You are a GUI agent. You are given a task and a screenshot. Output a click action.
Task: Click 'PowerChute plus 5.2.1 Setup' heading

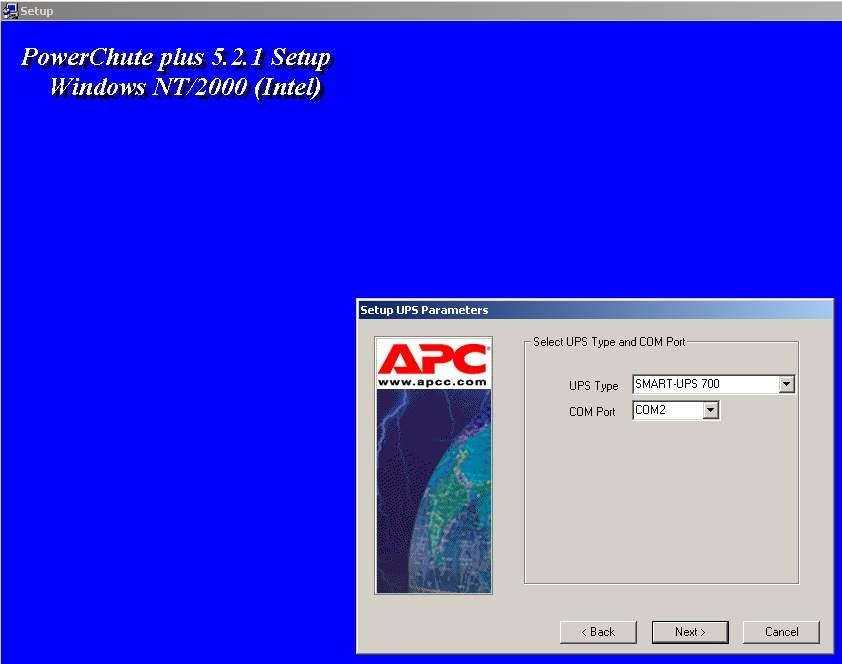click(176, 57)
